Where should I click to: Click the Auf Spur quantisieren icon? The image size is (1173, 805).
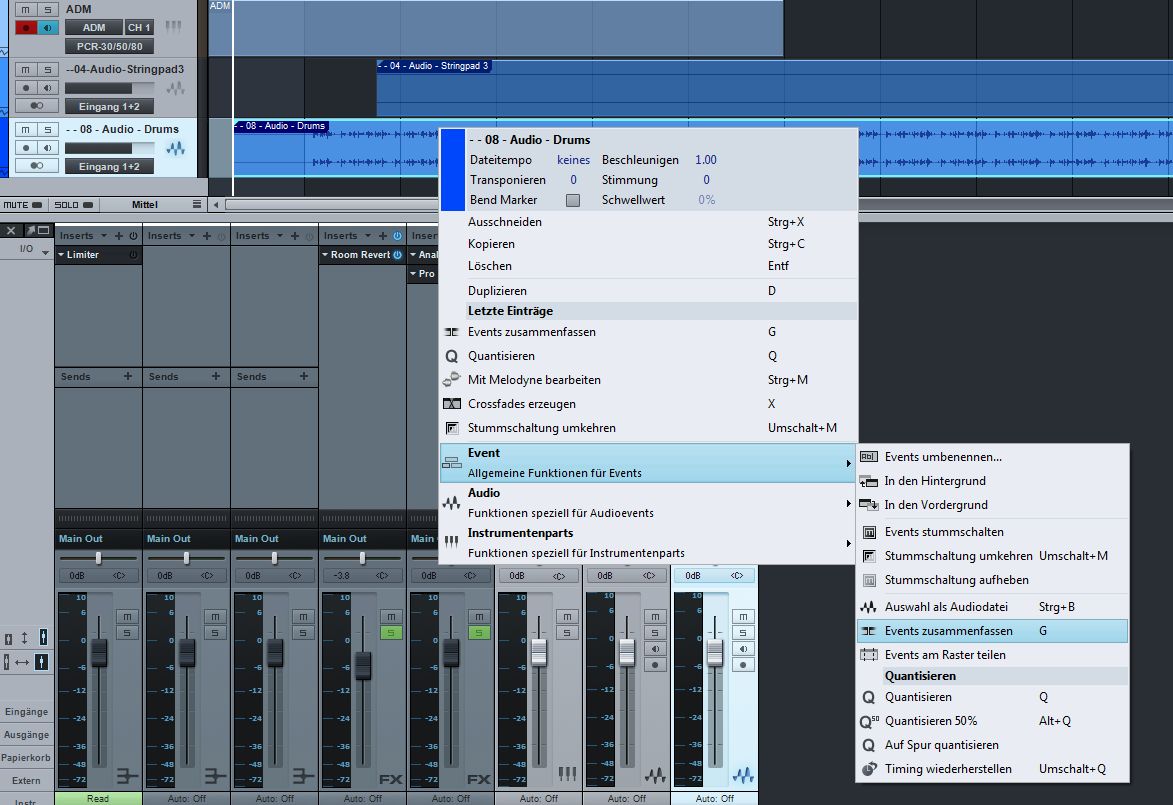pyautogui.click(x=869, y=745)
